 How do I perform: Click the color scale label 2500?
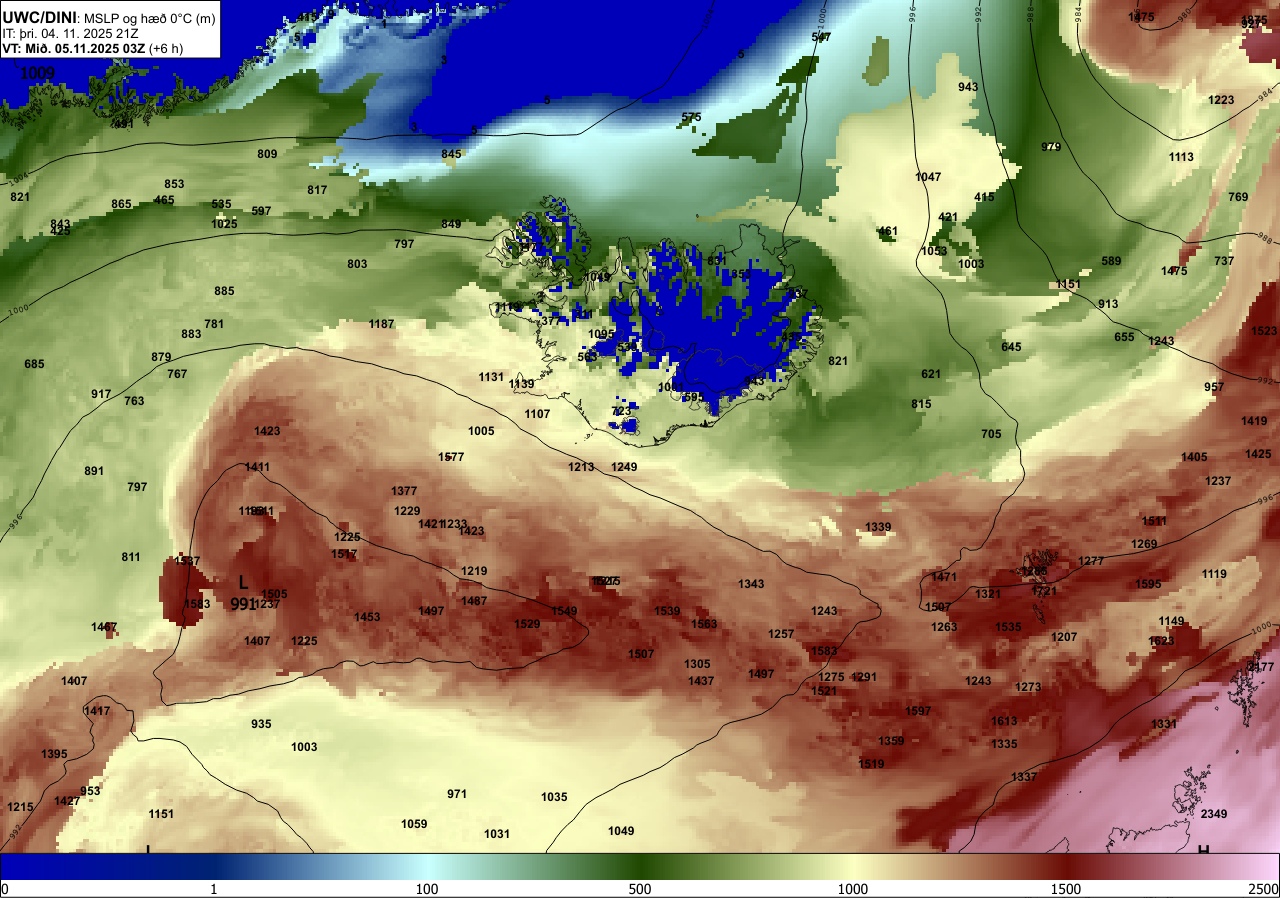coord(1264,889)
